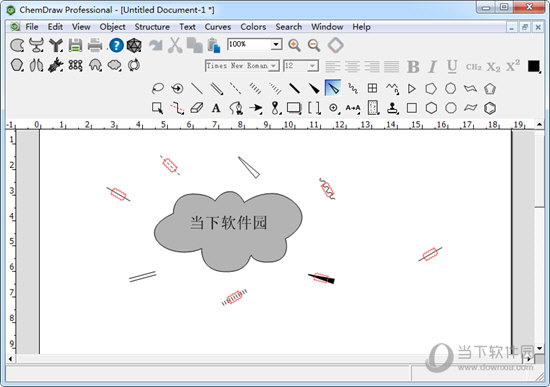Select the Dashed Bond tool
Viewport: 550px width, 387px height.
click(235, 88)
